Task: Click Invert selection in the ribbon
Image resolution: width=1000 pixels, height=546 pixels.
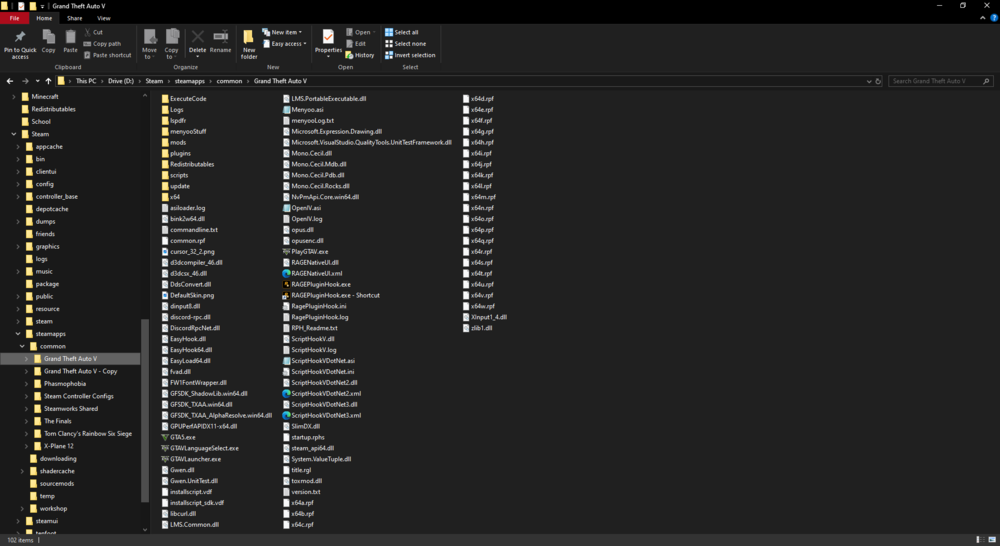Action: point(410,55)
